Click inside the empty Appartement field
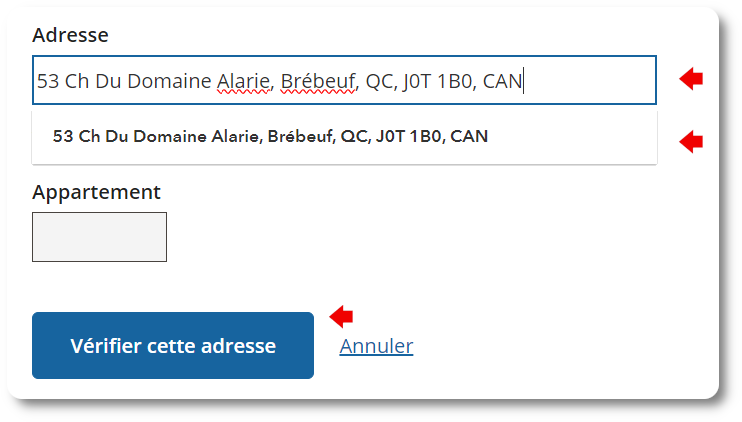 coord(99,237)
